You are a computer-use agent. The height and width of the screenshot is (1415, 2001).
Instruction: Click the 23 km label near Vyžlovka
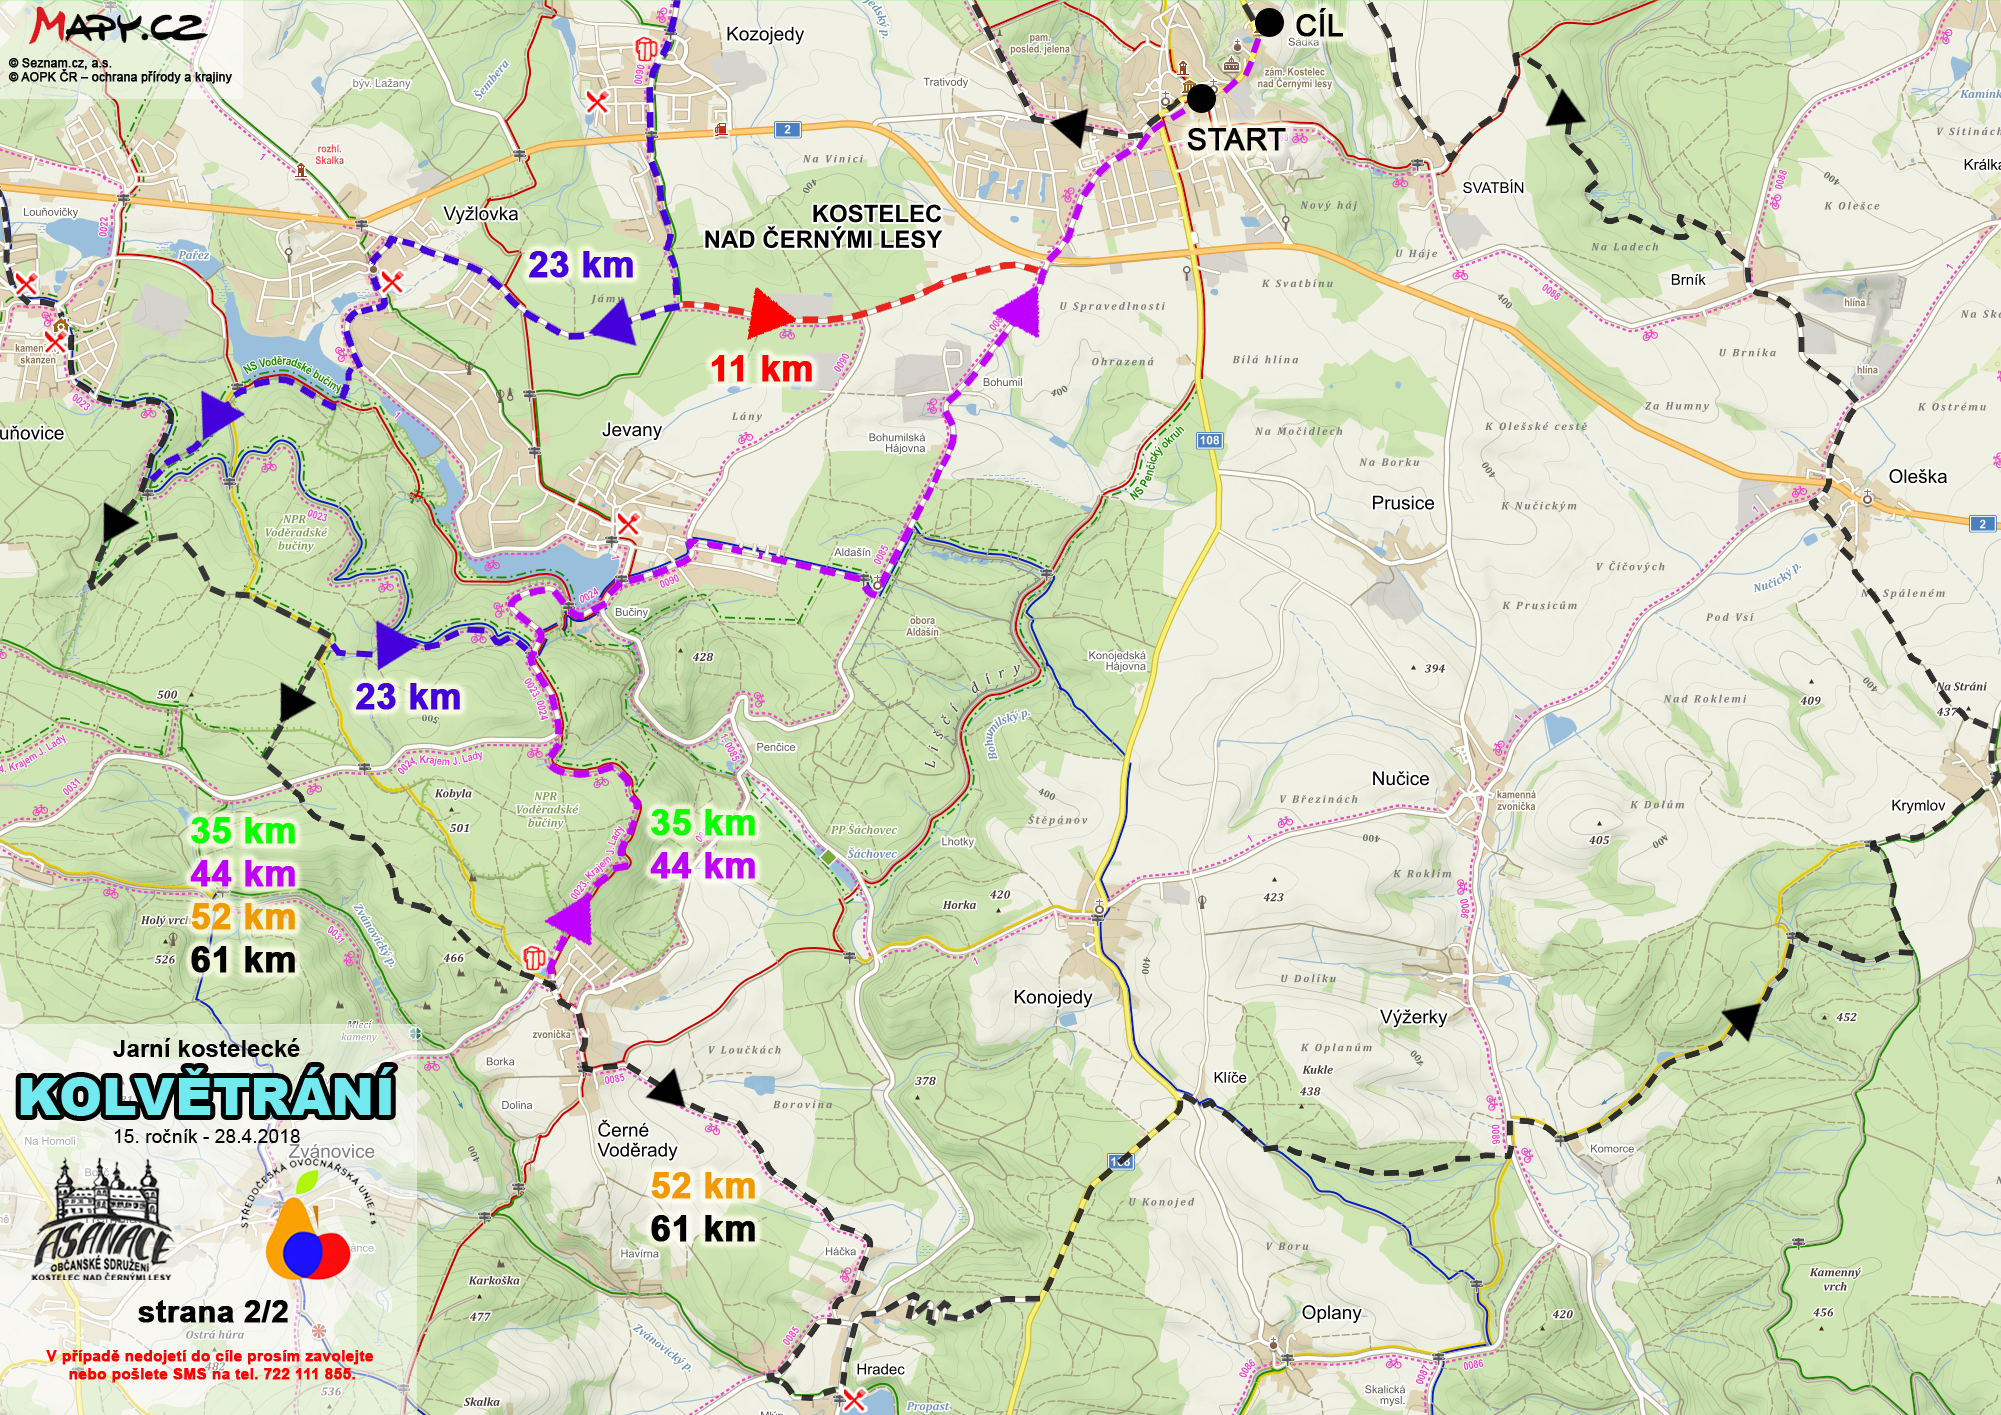581,265
